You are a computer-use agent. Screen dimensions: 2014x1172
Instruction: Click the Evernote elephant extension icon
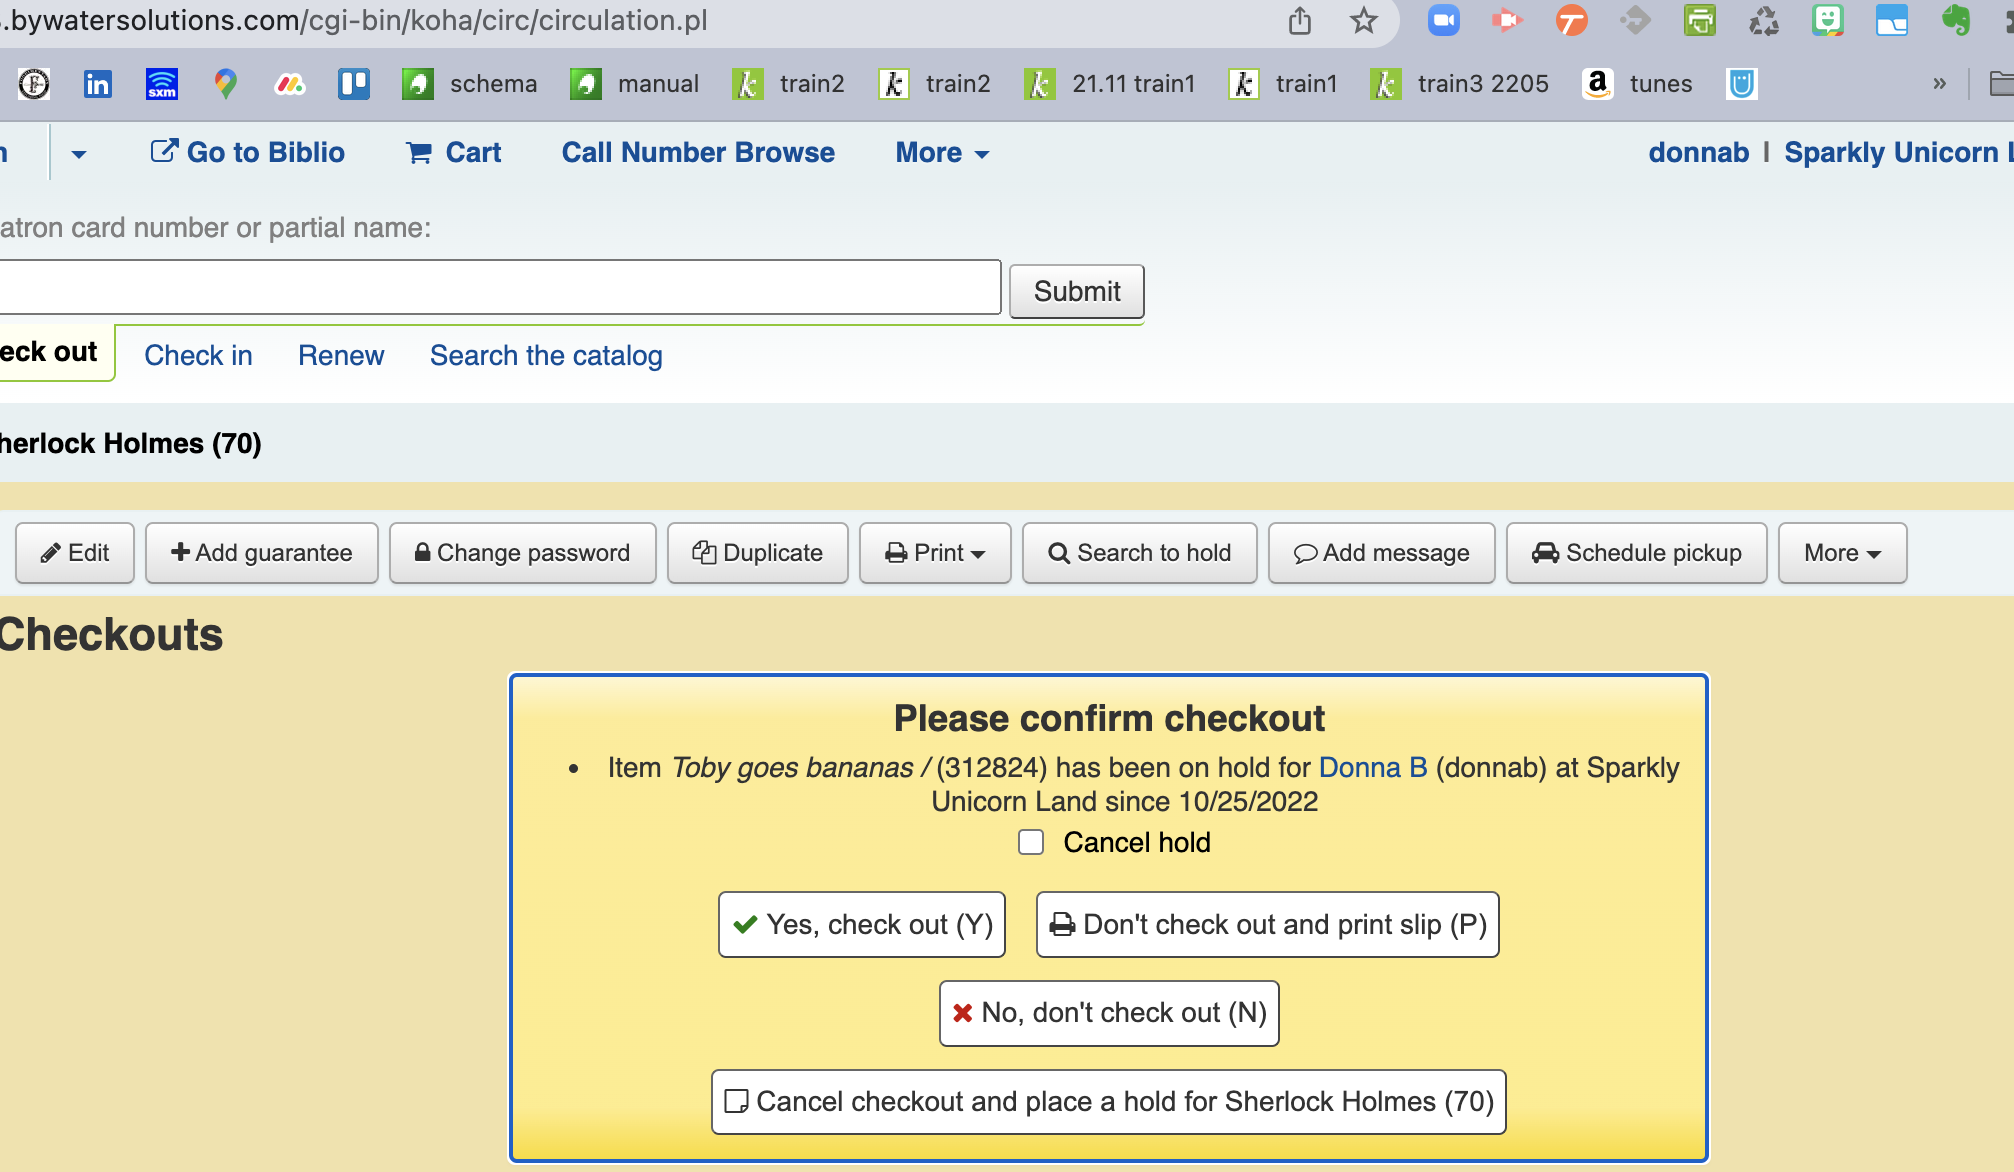pos(1955,20)
